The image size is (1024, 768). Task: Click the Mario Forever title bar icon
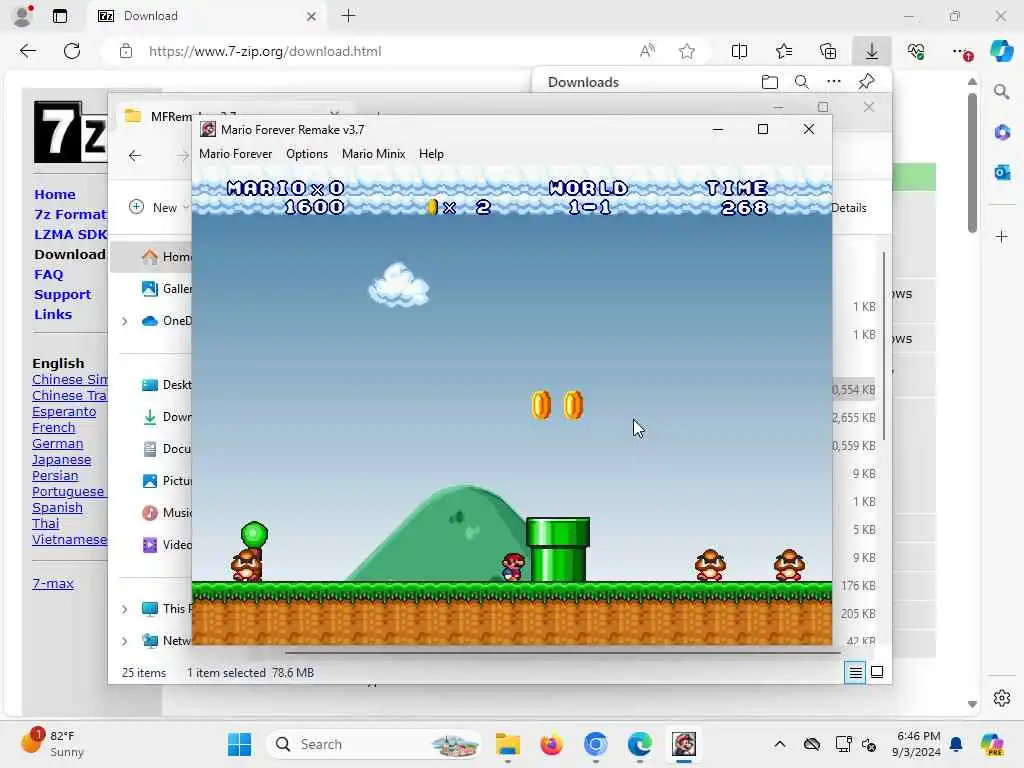(208, 129)
